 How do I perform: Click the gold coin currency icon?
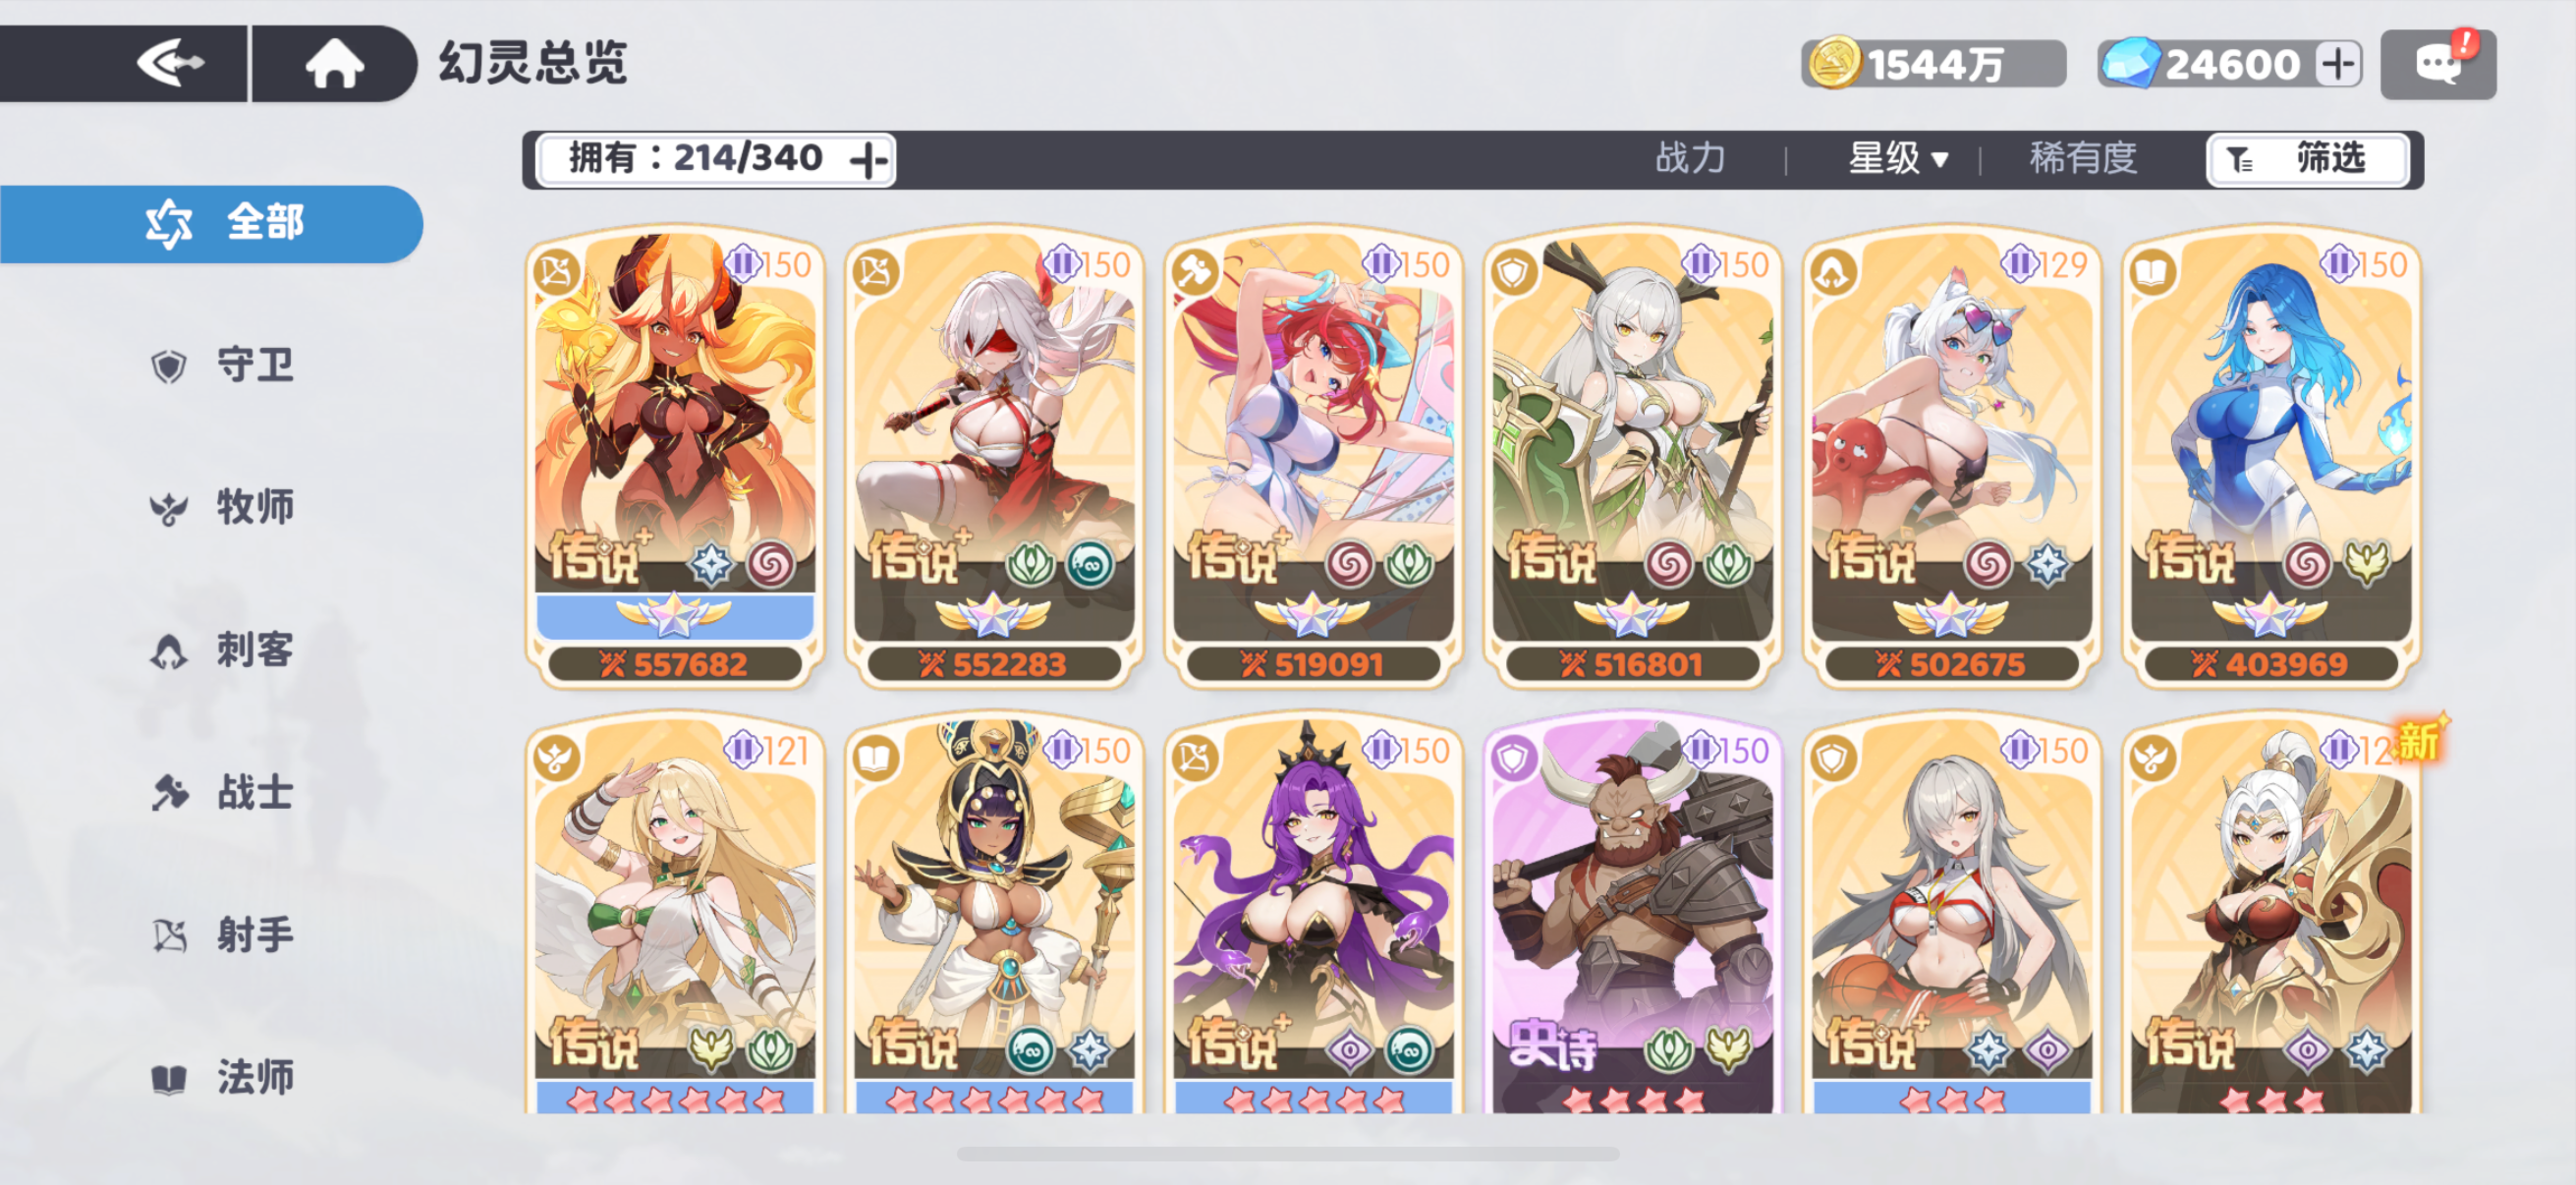pyautogui.click(x=1834, y=63)
